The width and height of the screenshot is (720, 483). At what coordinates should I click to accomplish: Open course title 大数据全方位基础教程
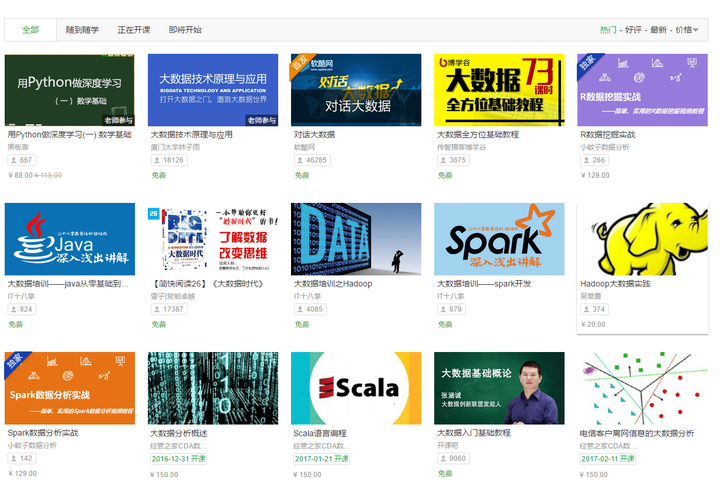point(478,135)
